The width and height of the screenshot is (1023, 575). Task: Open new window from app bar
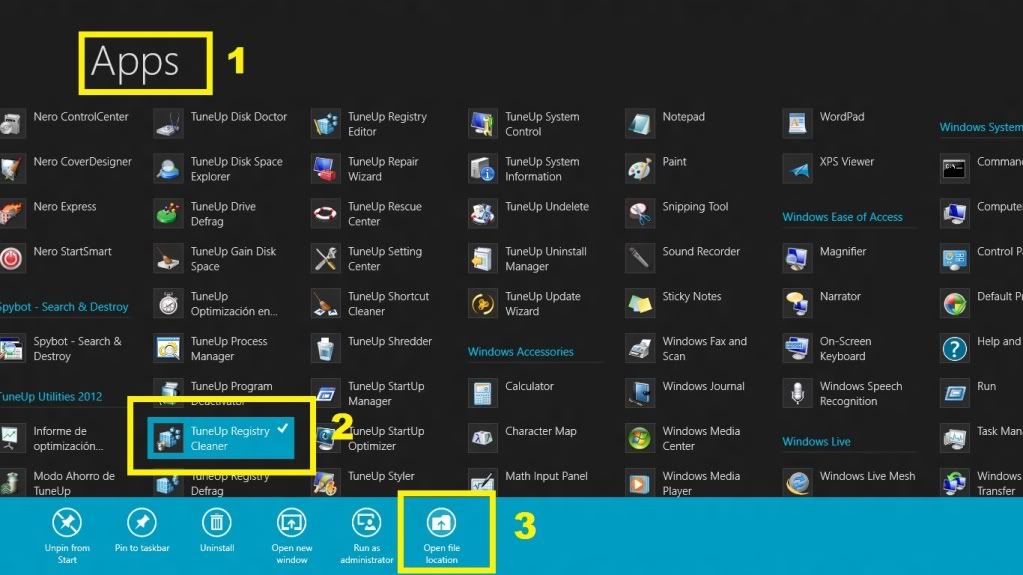(x=291, y=523)
